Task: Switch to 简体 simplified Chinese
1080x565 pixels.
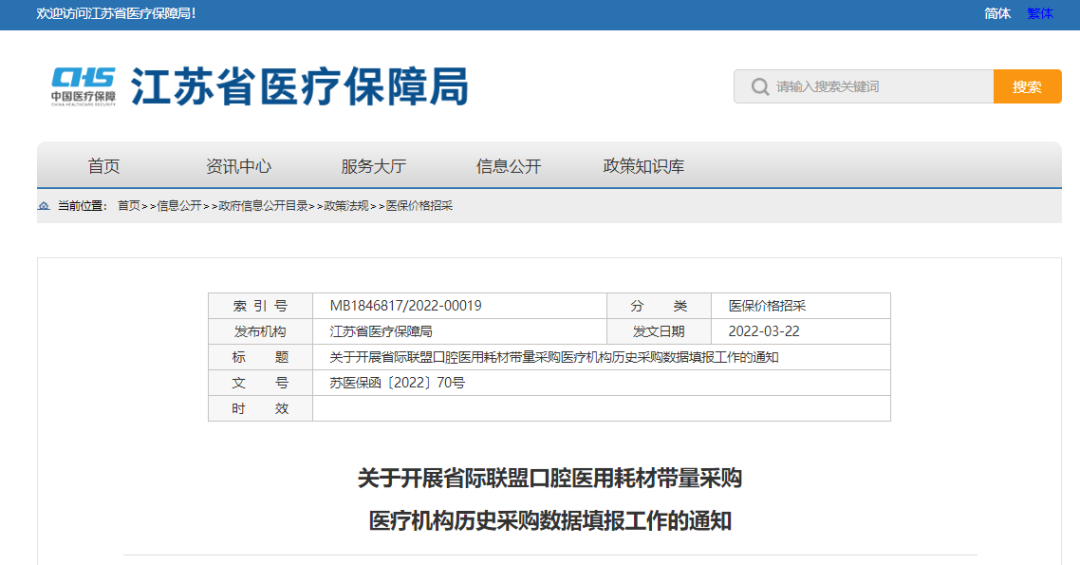Action: (997, 14)
